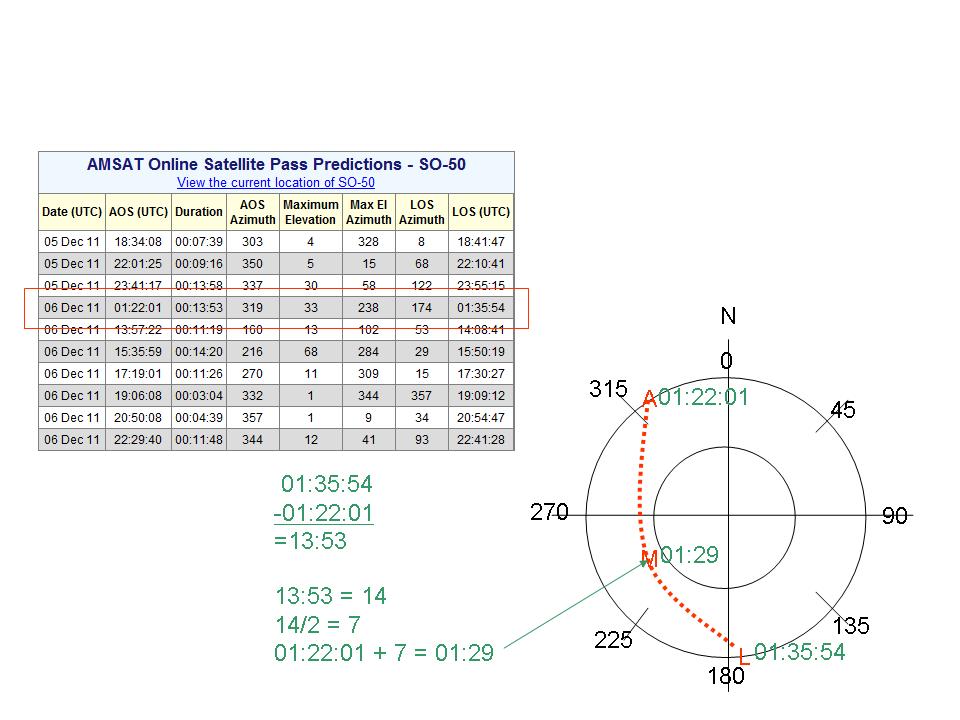Image resolution: width=960 pixels, height=720 pixels.
Task: Select AOS time 22:01:25 cell
Action: click(x=138, y=264)
